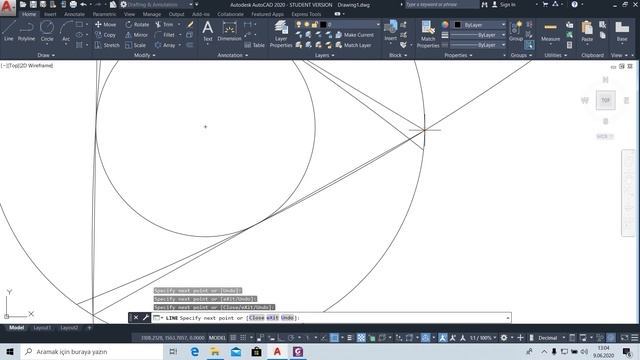Expand the Annotation panel

coord(232,55)
